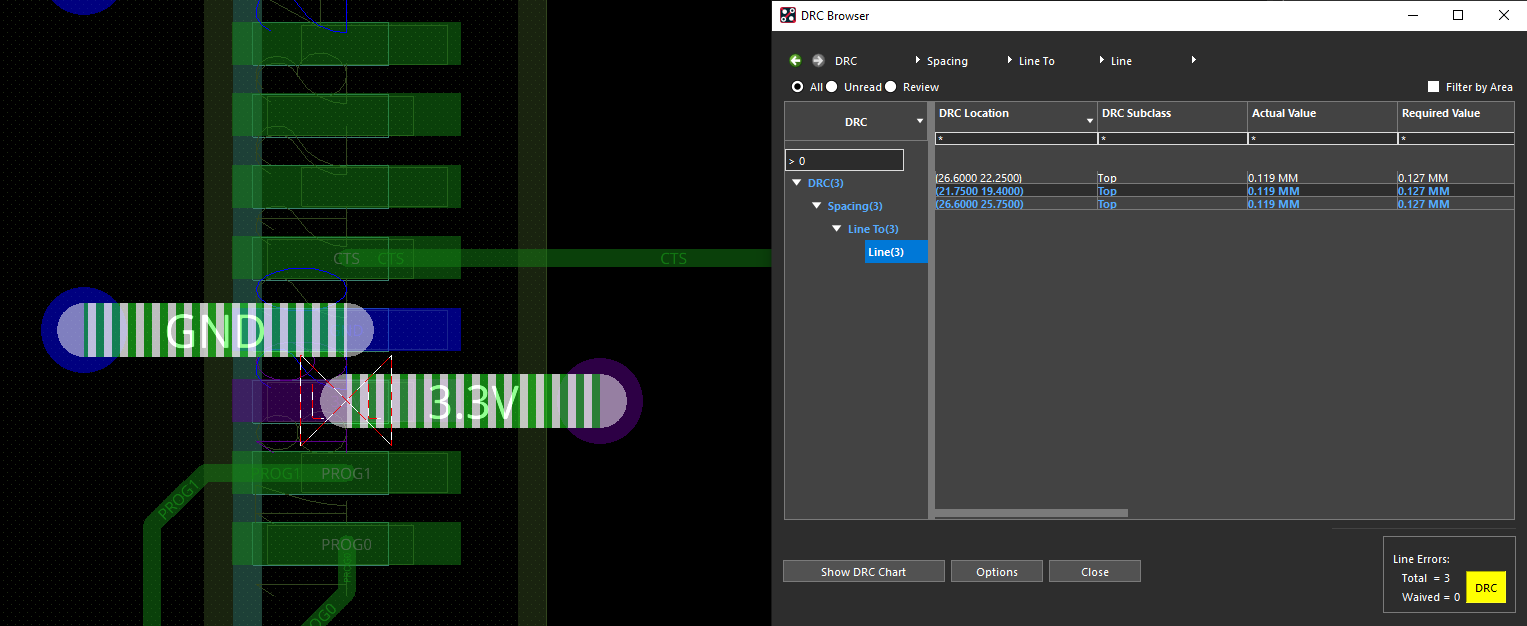Select the All radio button
This screenshot has width=1527, height=626.
797,87
